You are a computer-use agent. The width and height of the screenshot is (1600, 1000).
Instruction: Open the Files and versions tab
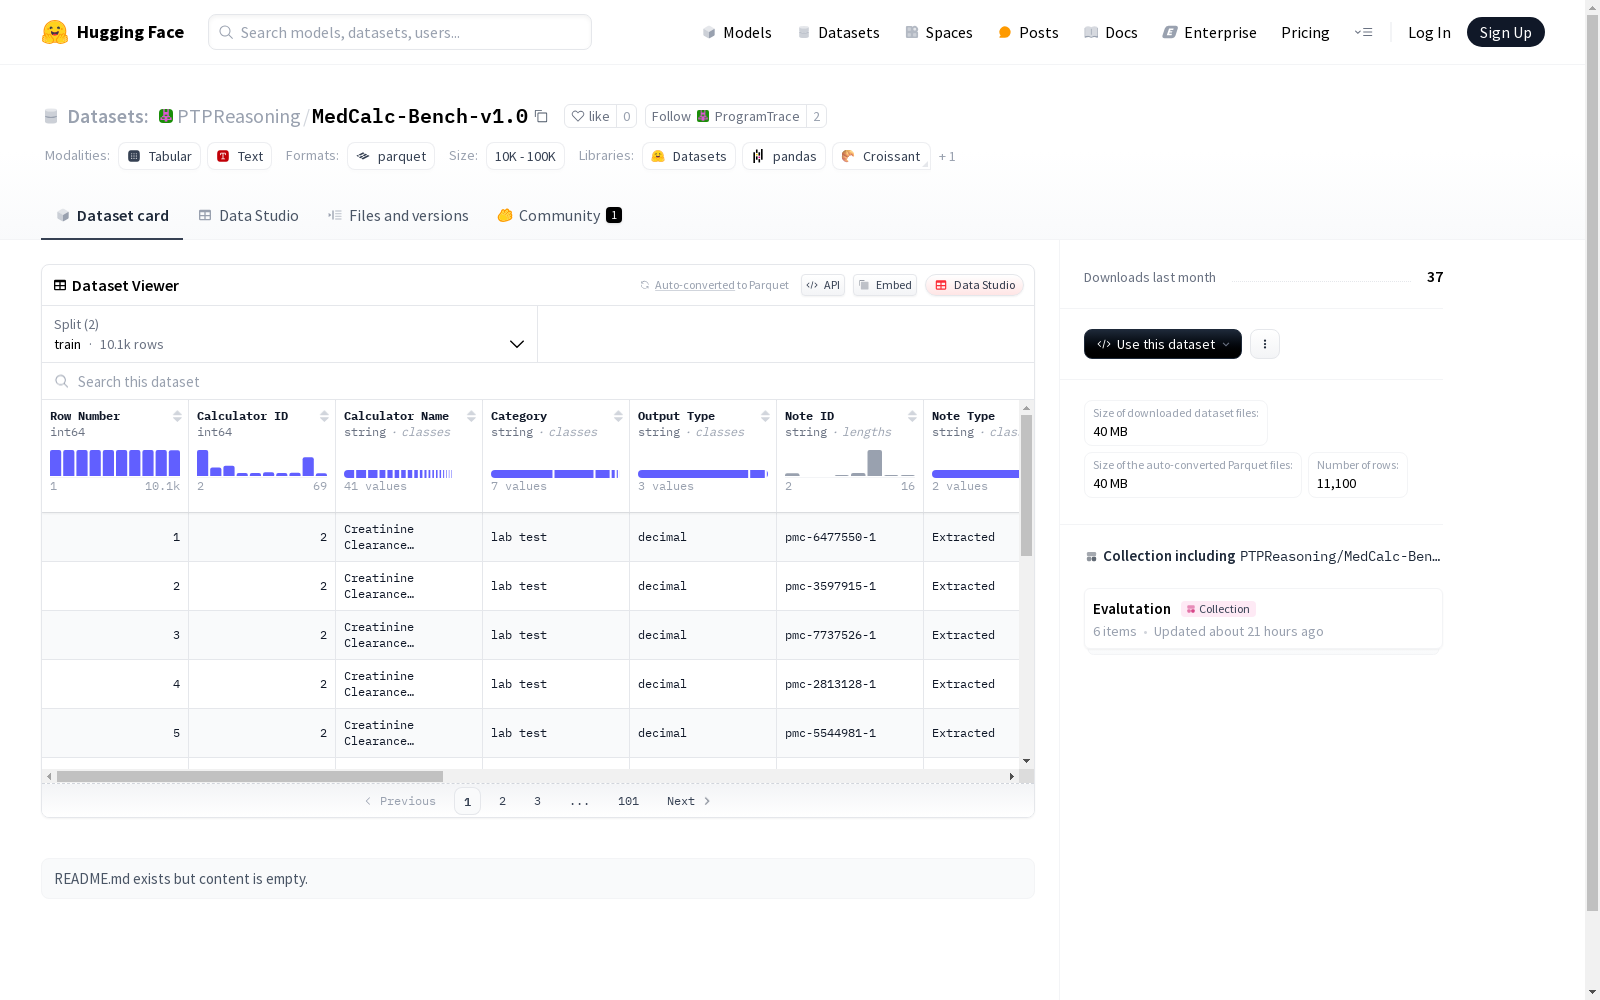[398, 216]
